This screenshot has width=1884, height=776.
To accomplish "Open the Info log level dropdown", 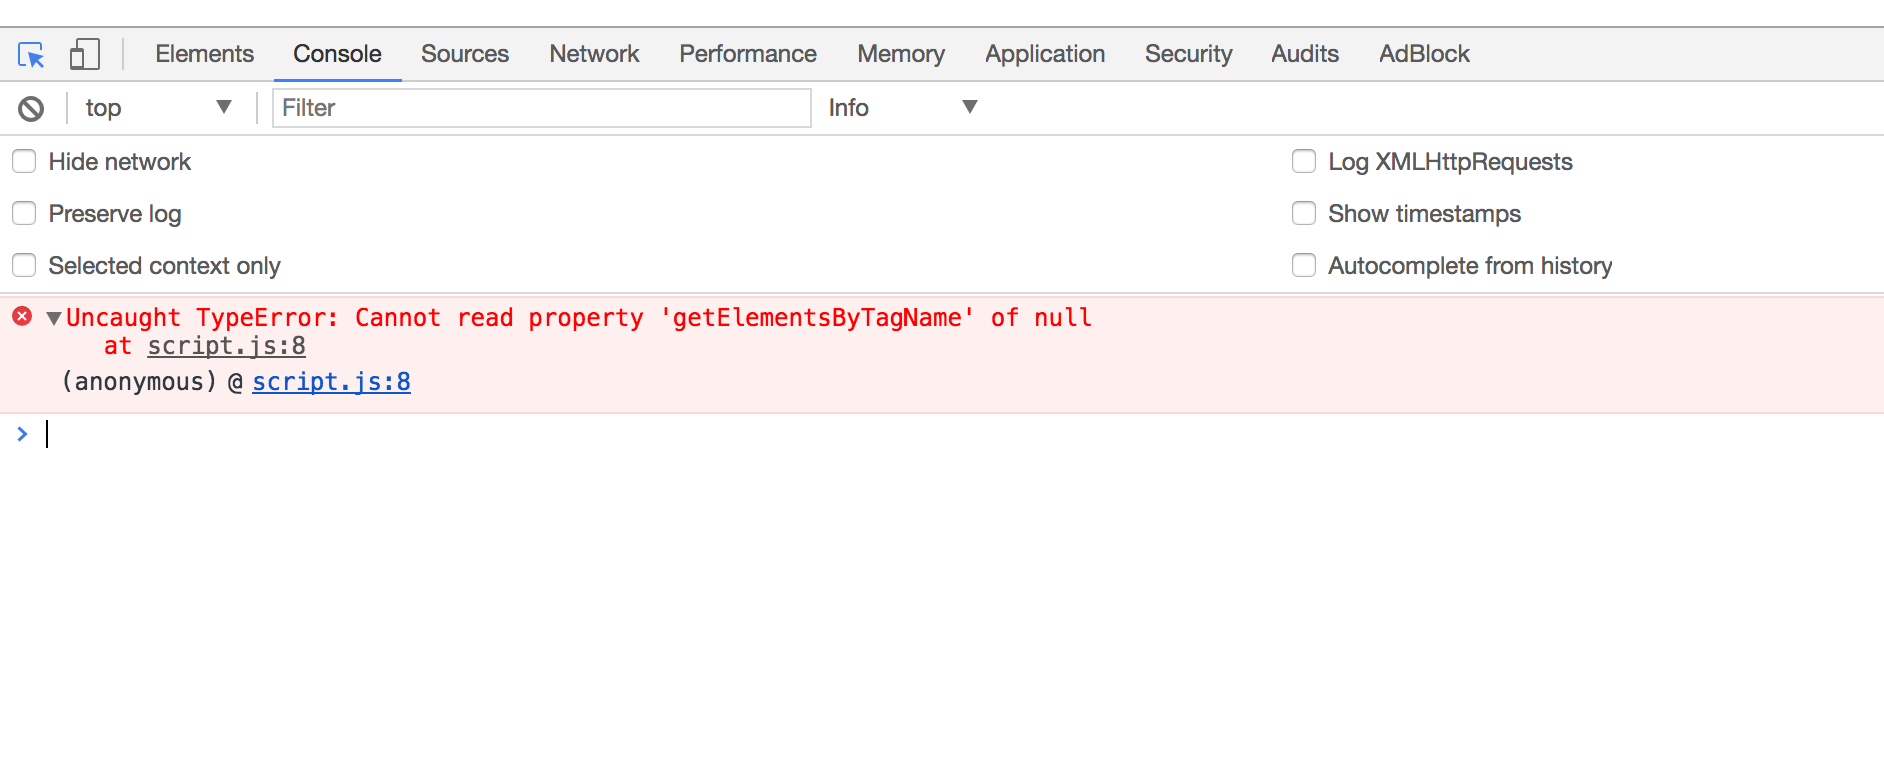I will [x=902, y=108].
